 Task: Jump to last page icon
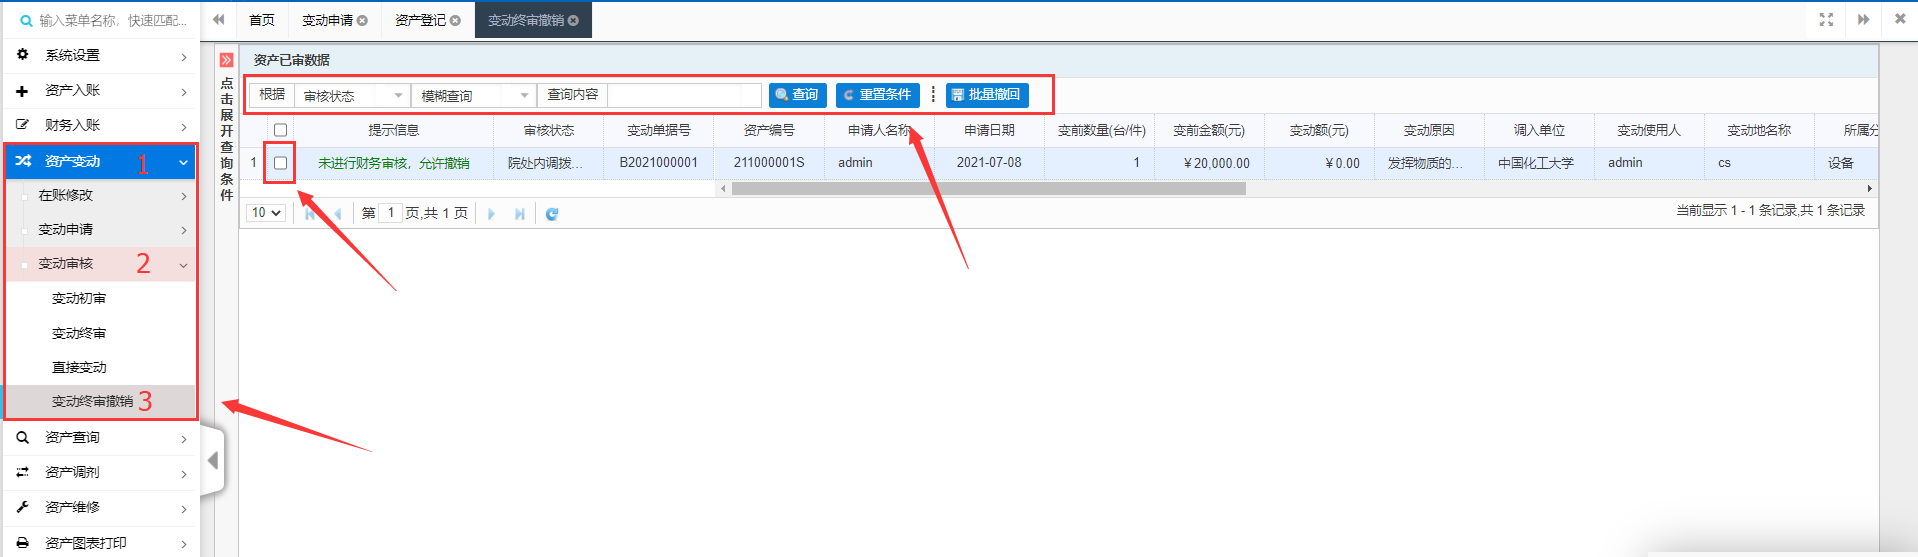click(520, 213)
